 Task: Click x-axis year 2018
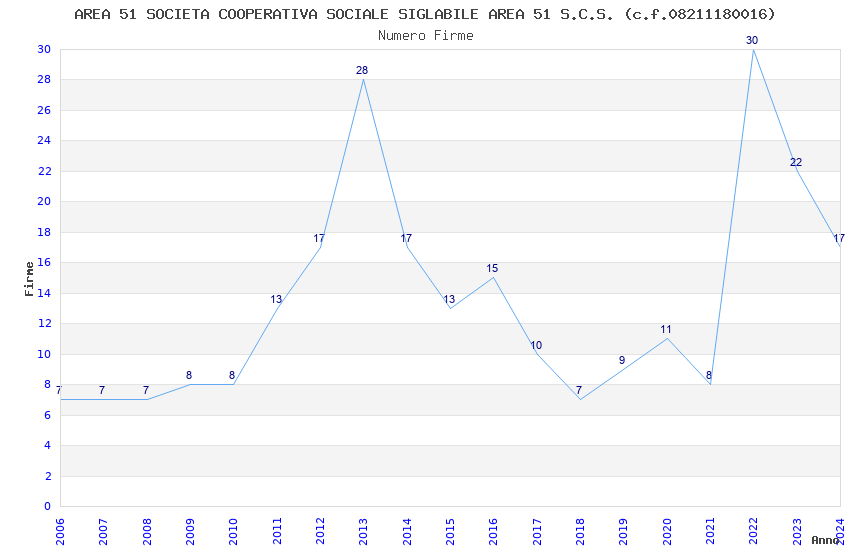click(x=581, y=531)
